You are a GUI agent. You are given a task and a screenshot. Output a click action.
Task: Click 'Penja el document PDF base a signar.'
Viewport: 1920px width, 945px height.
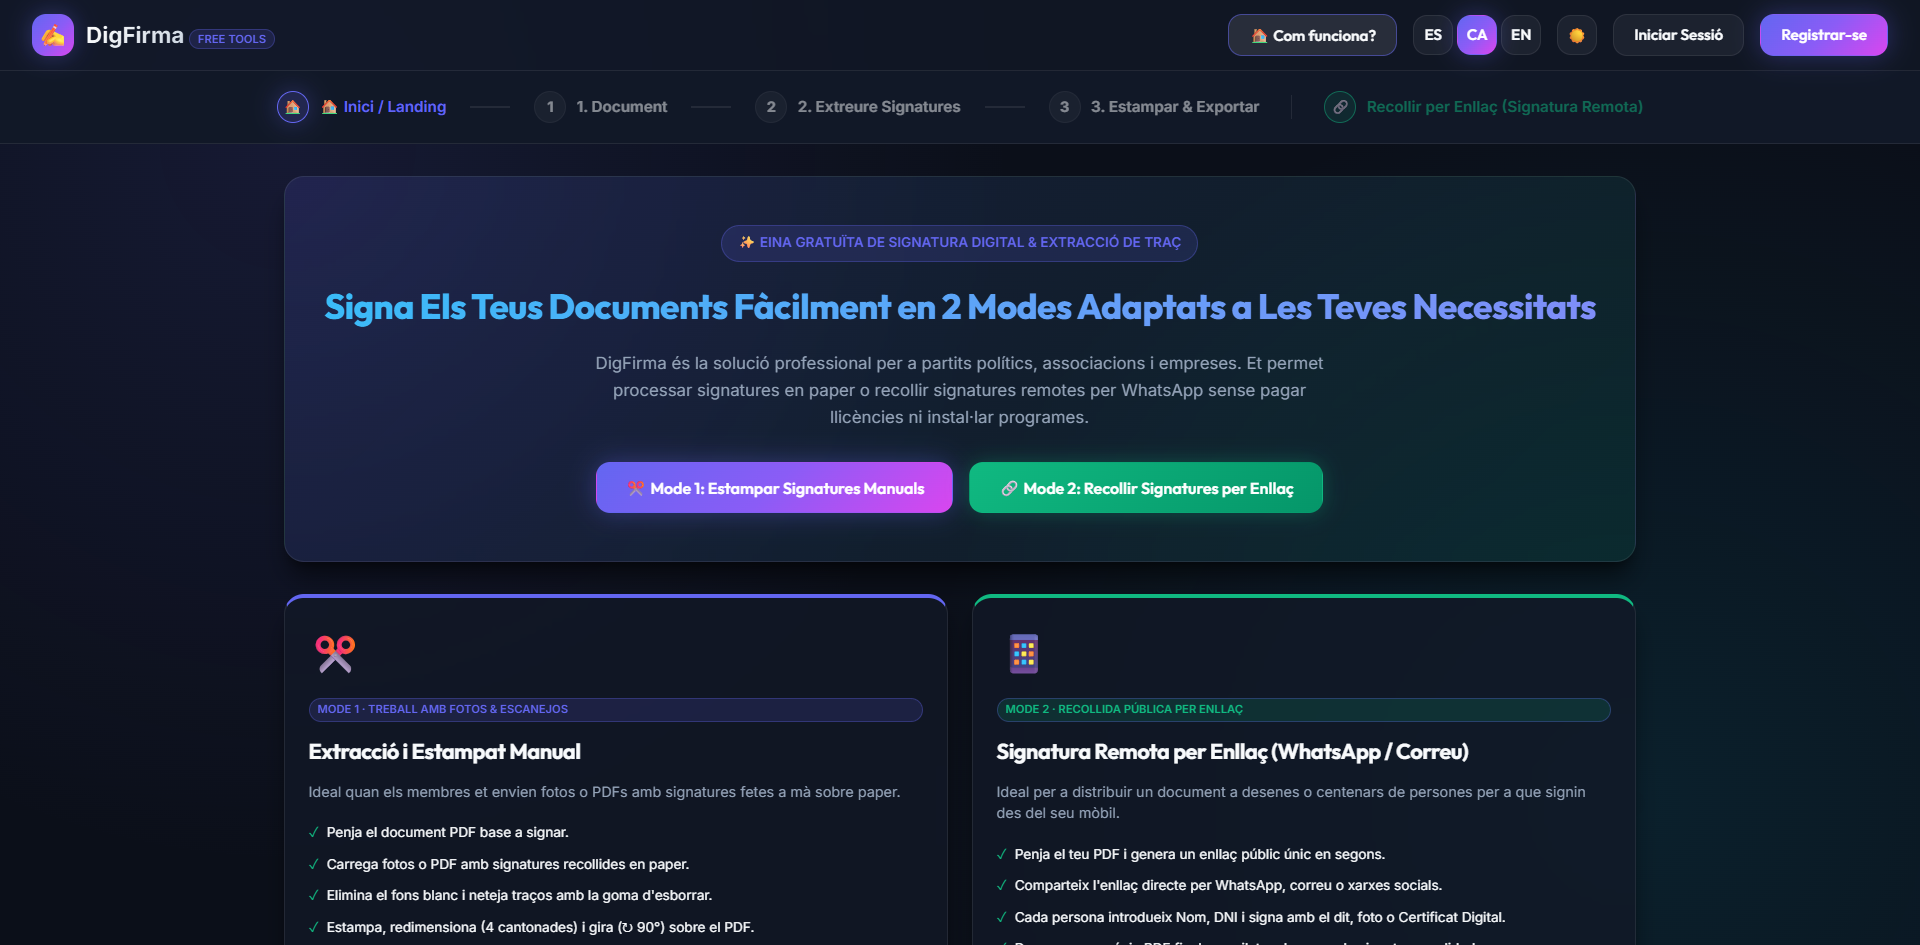click(x=447, y=832)
